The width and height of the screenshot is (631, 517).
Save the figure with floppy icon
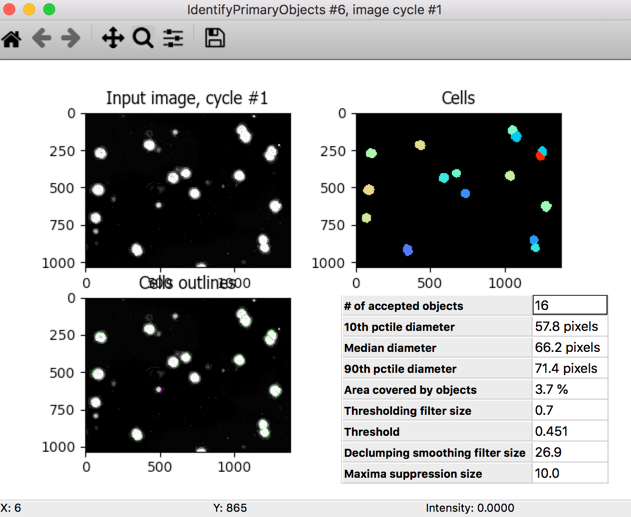215,38
